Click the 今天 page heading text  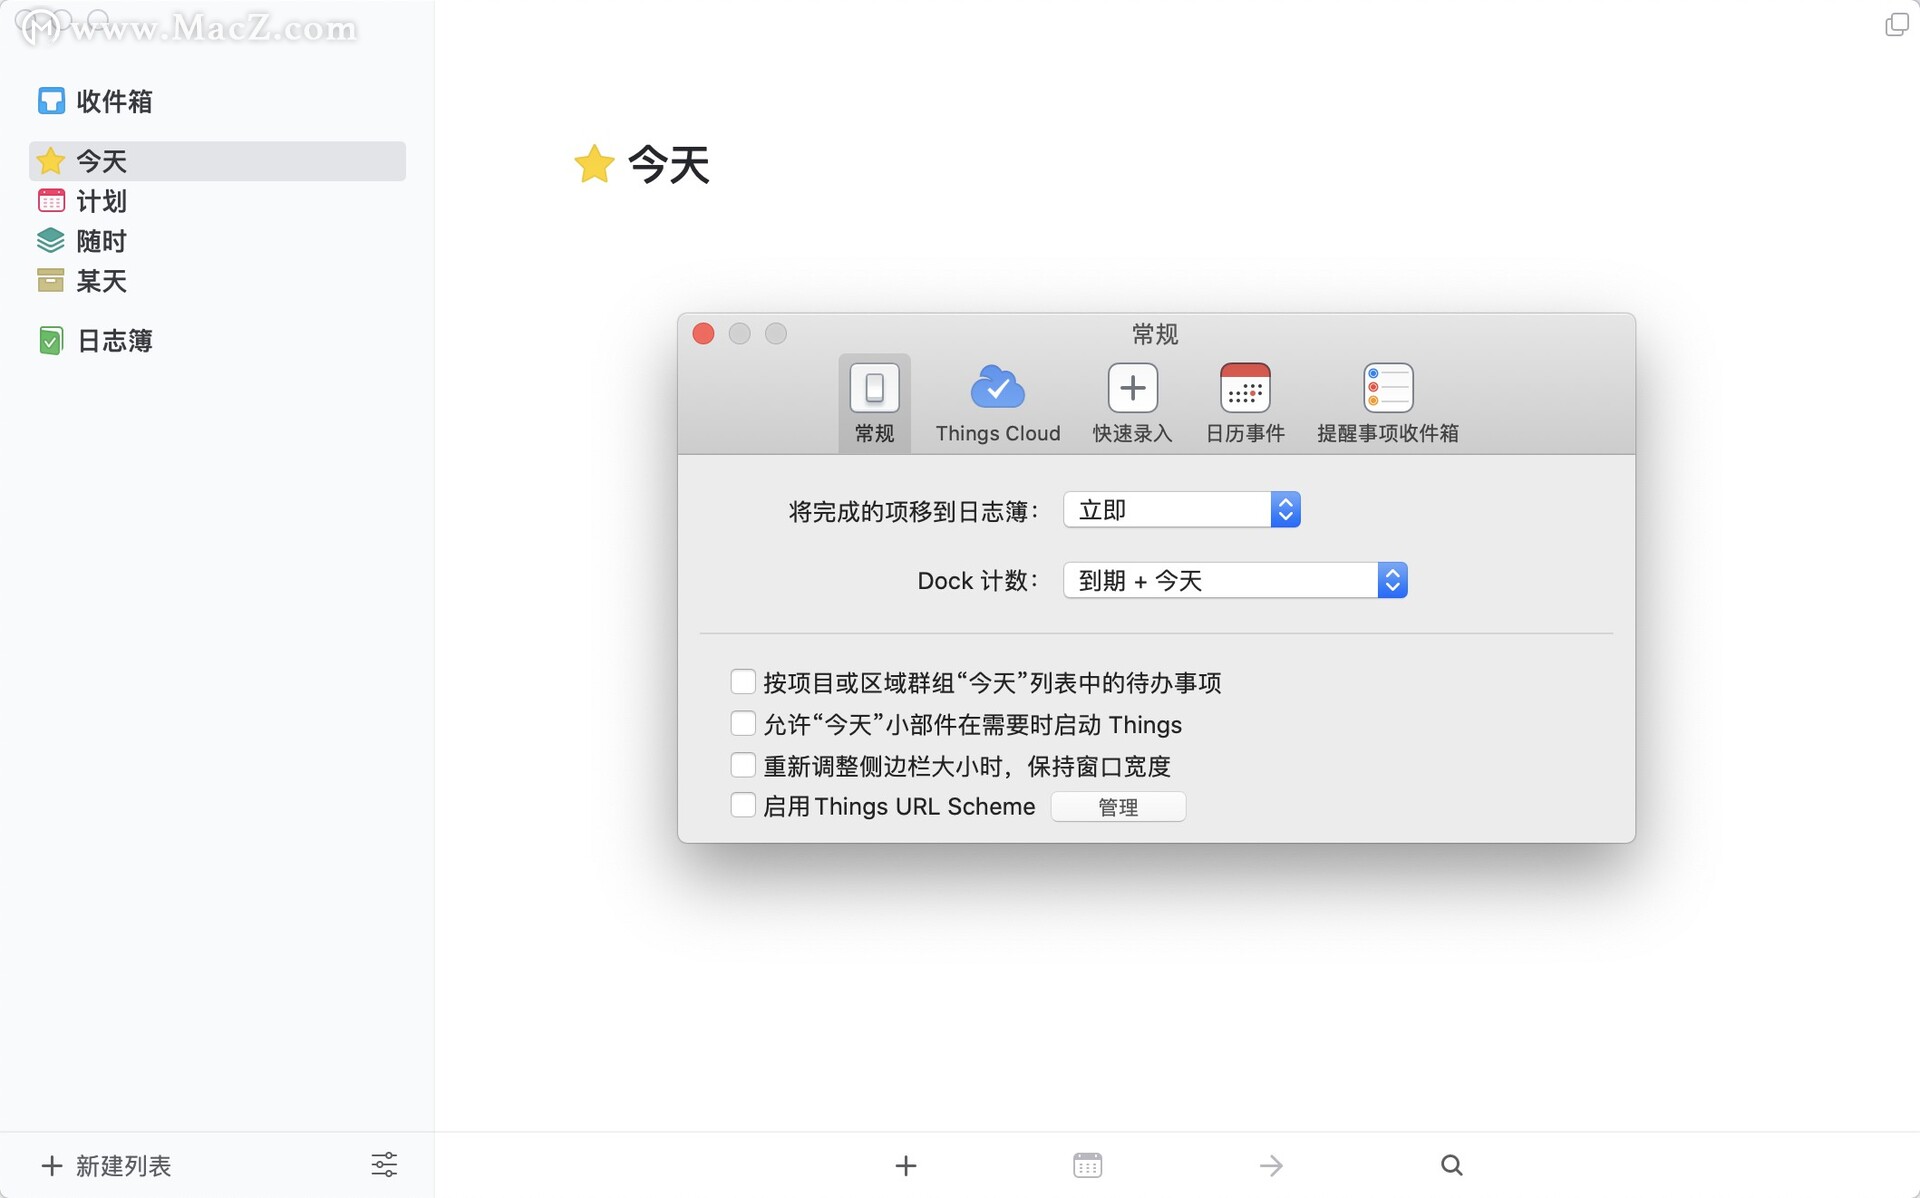point(669,165)
